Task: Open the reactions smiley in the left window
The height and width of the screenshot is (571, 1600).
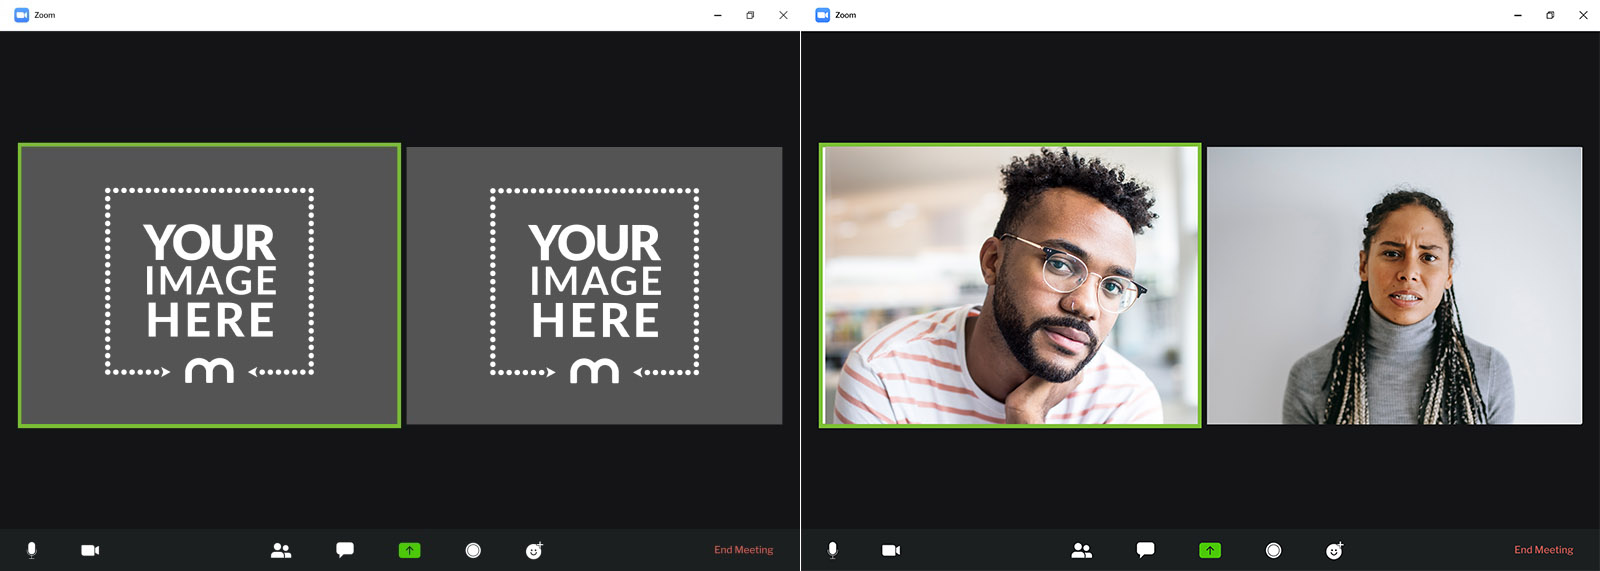Action: [534, 550]
